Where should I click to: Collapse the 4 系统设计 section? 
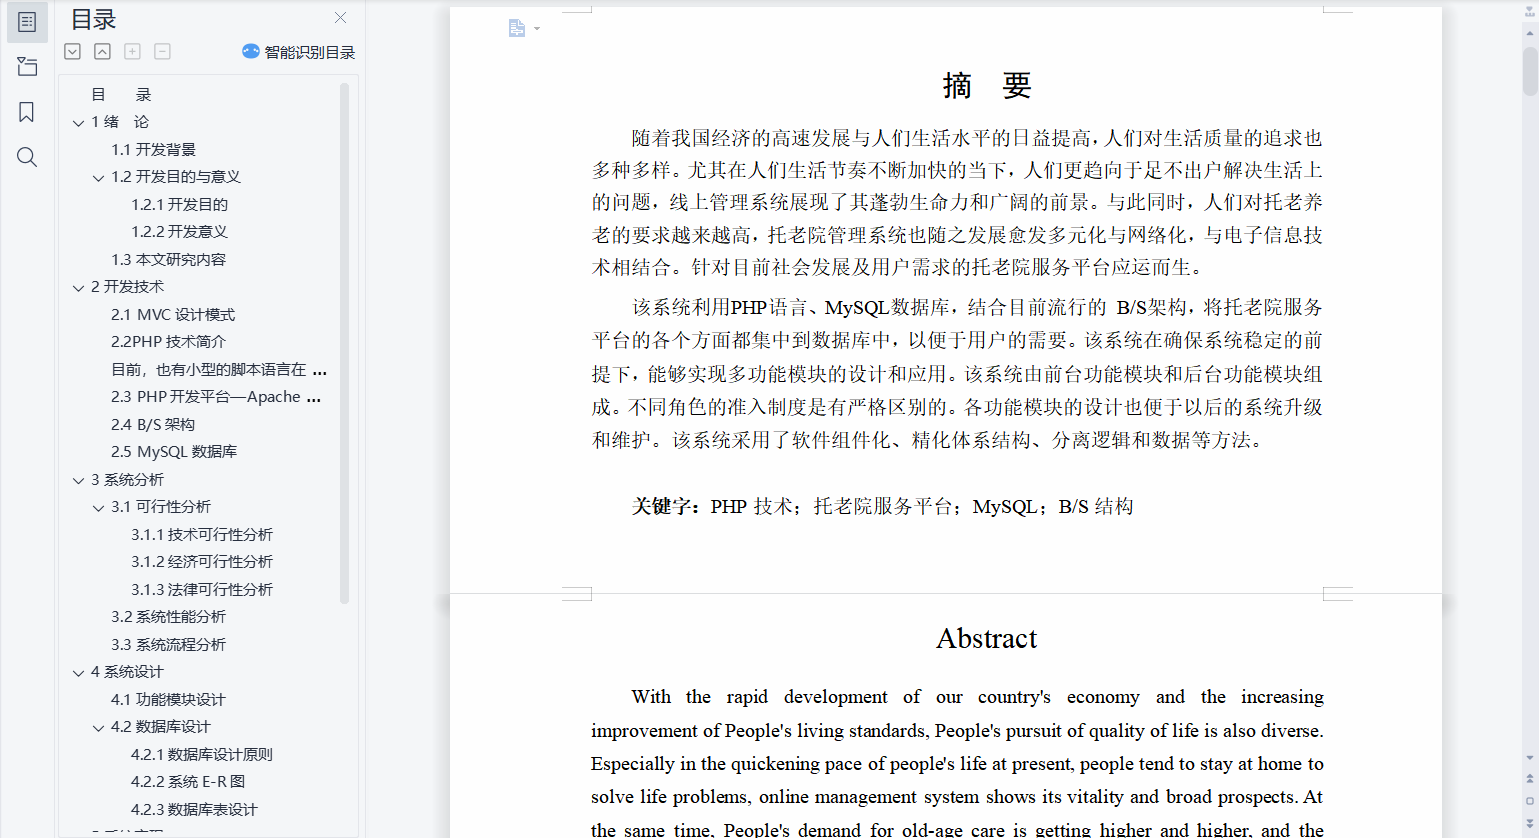tap(79, 673)
